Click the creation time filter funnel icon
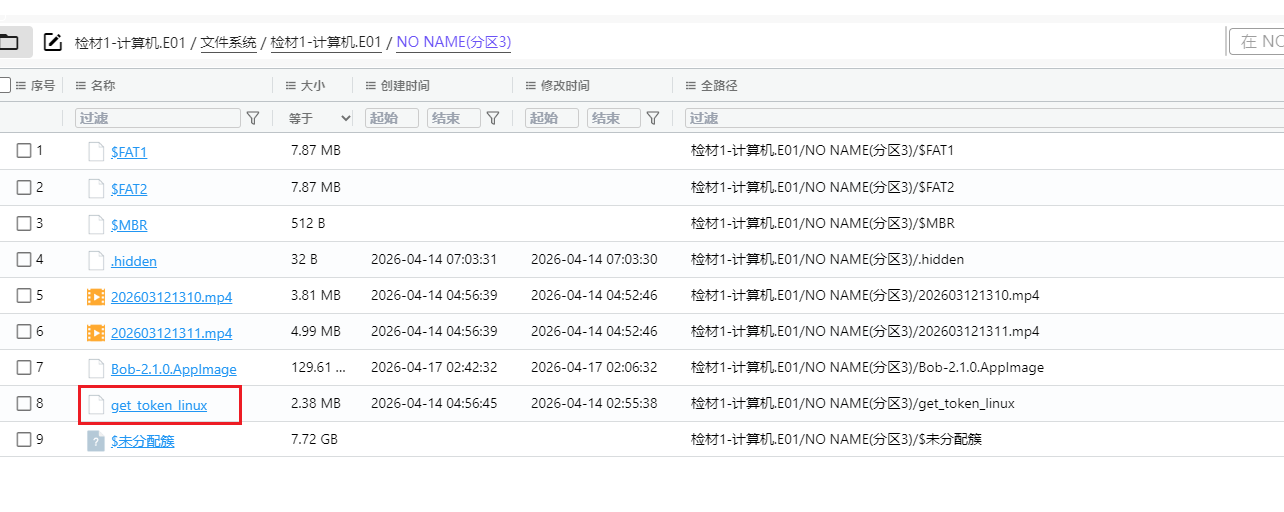The width and height of the screenshot is (1284, 512). 493,118
